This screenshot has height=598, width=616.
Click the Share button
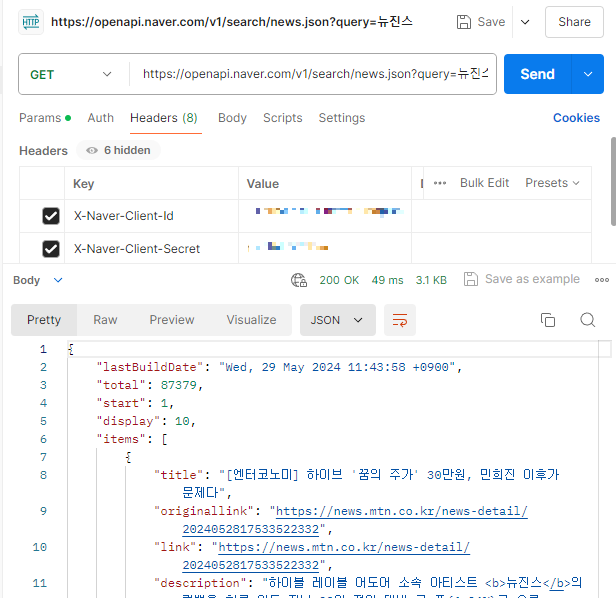point(574,22)
